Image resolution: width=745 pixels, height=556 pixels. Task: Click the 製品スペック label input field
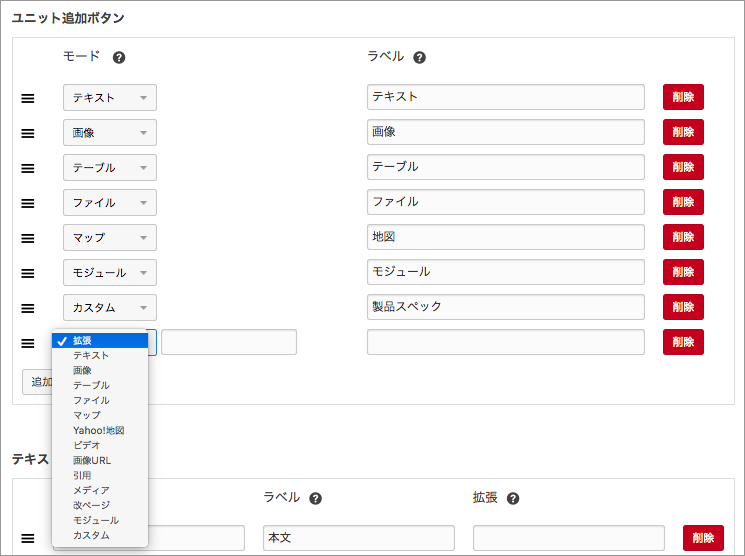tap(505, 307)
